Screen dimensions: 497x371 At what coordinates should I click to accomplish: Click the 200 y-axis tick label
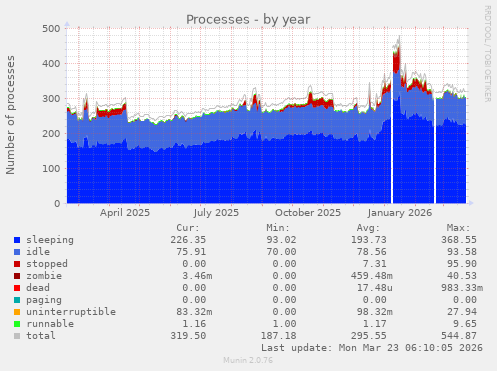(51, 134)
